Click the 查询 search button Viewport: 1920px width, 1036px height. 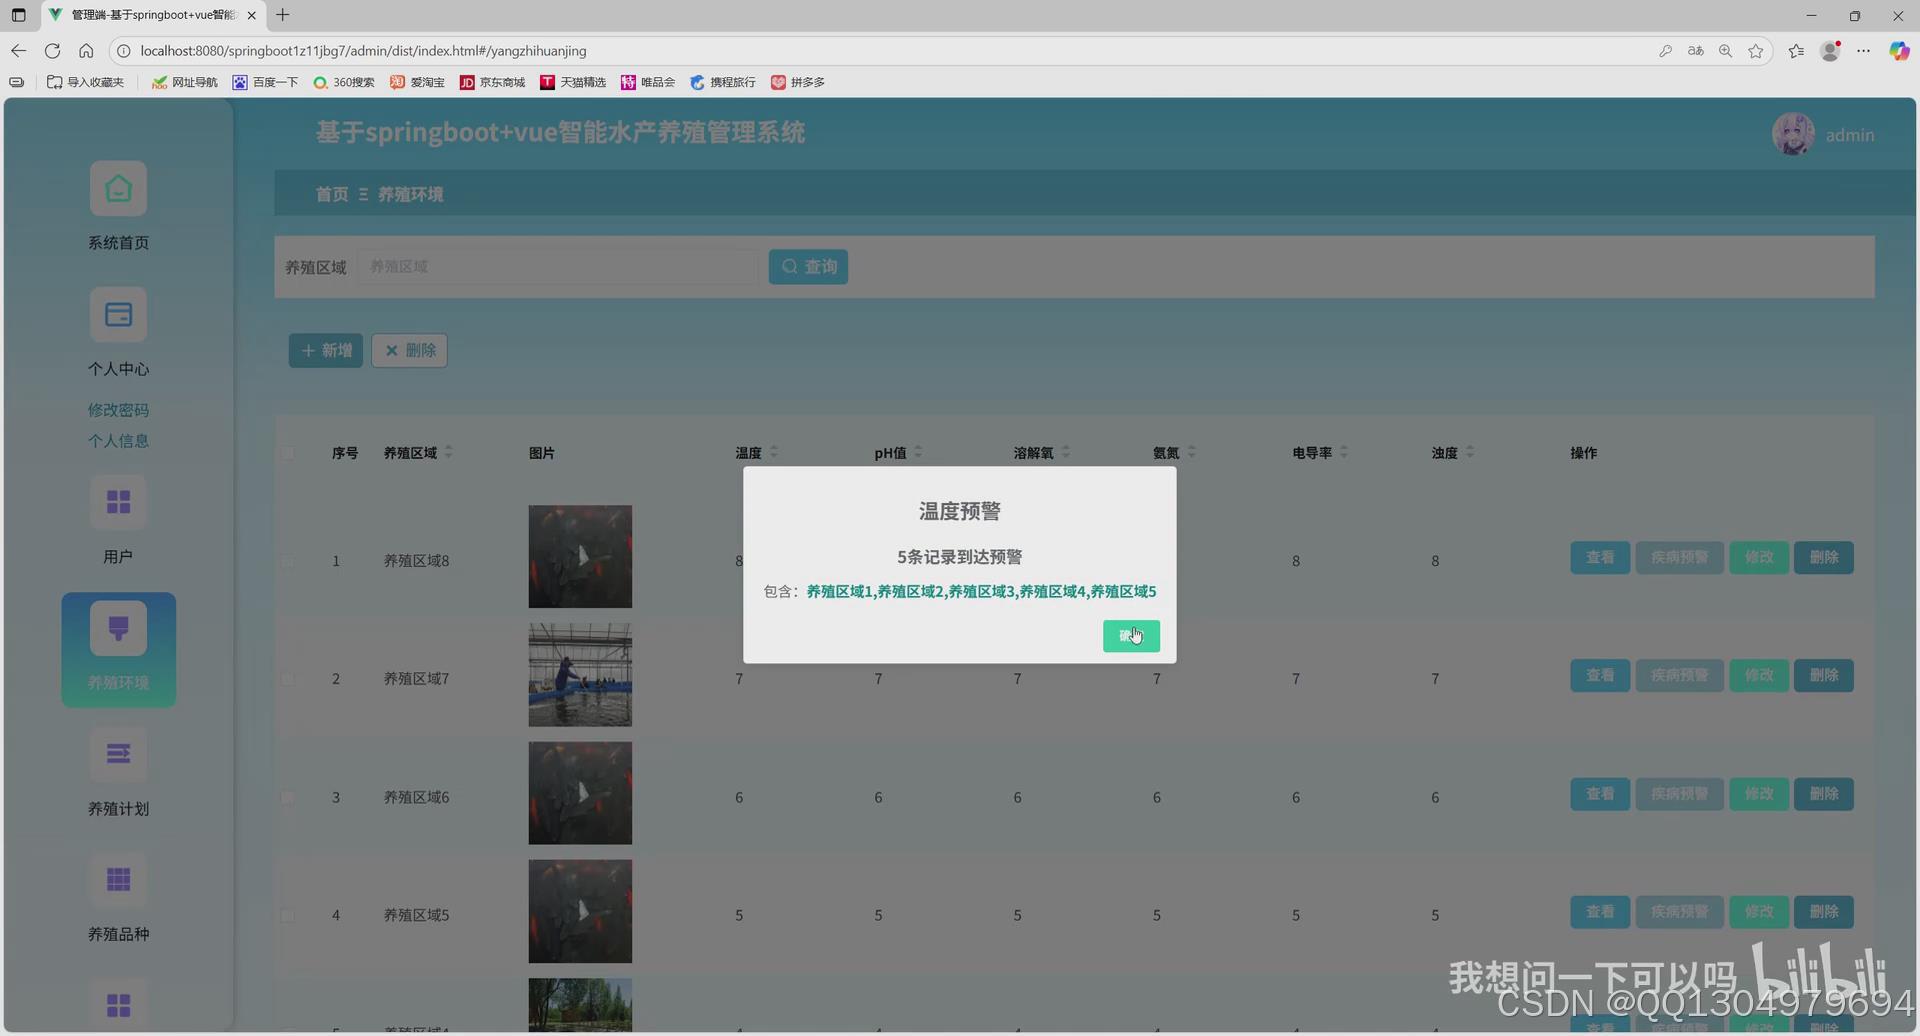[808, 267]
